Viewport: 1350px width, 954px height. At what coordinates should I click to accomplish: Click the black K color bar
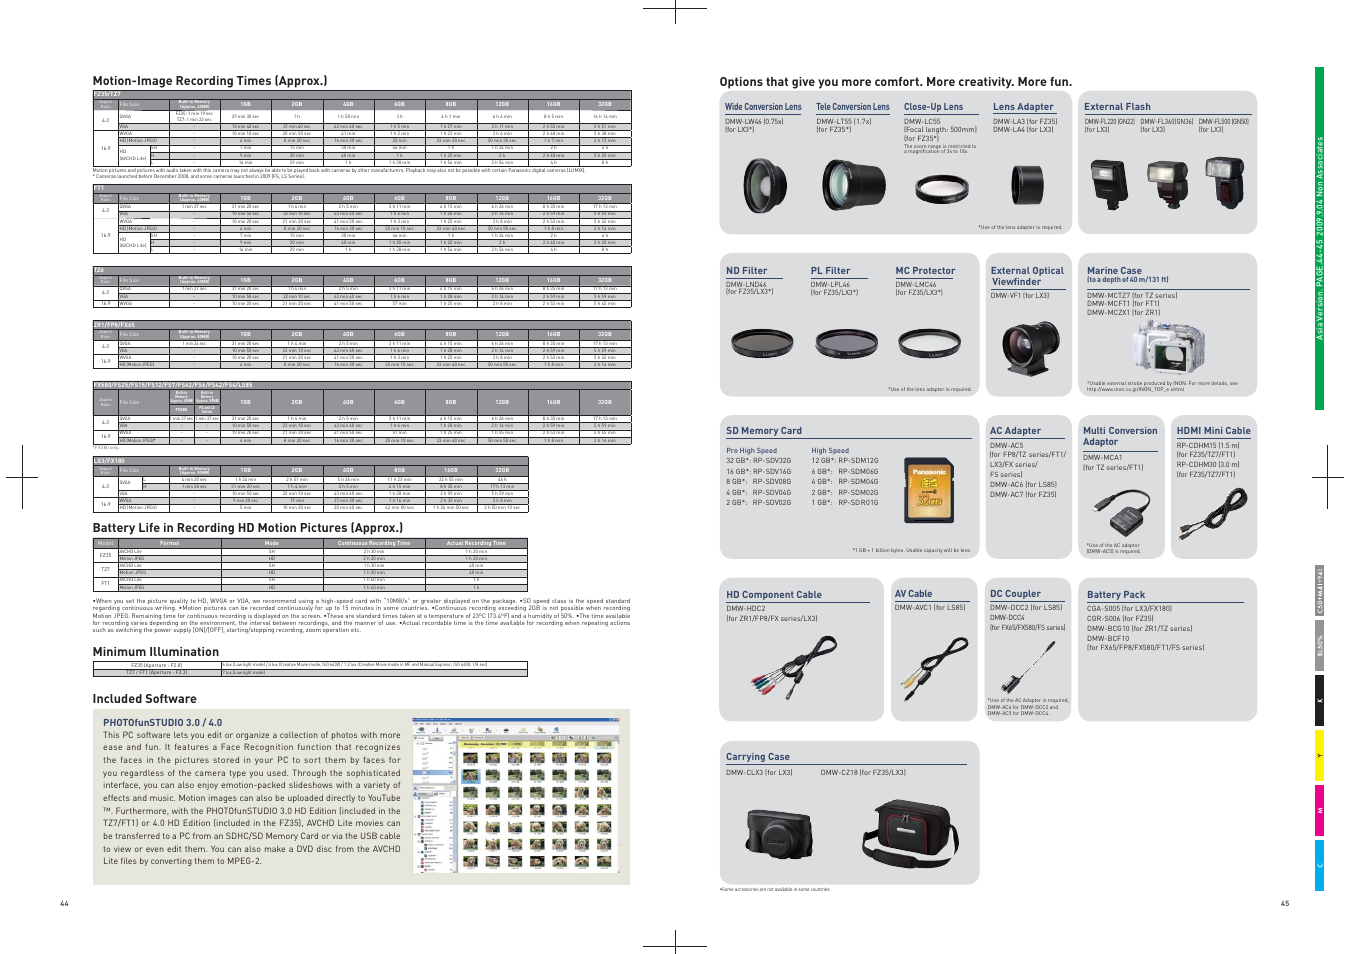[1319, 701]
